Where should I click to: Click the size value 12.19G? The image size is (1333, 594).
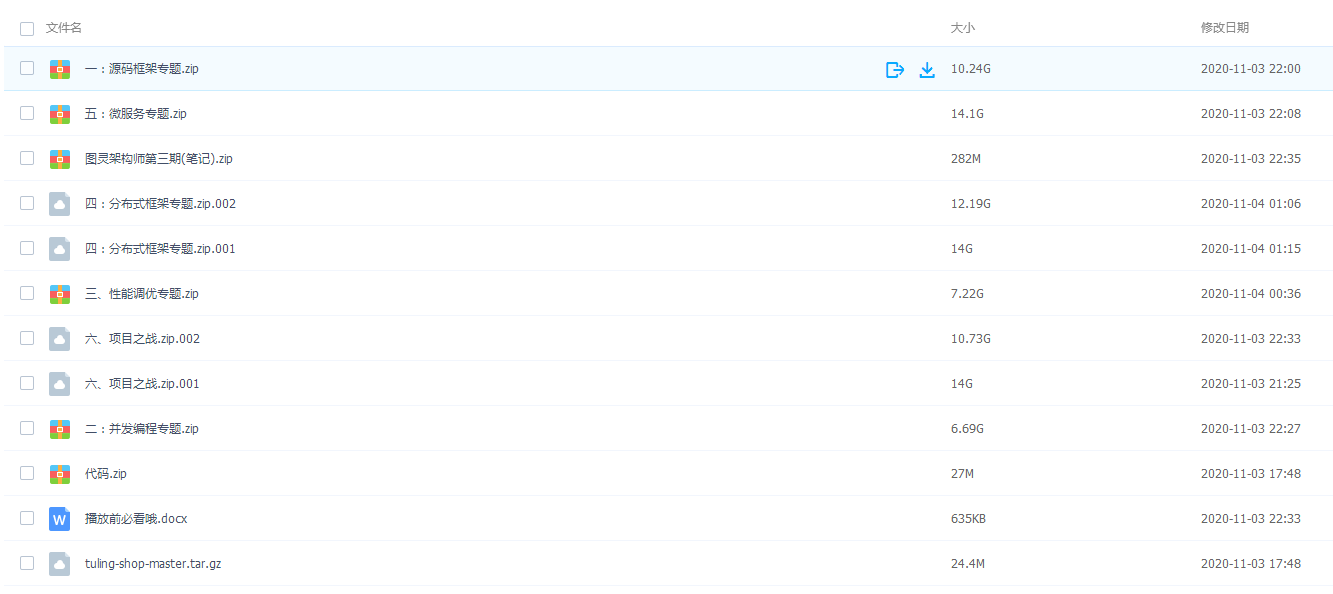pos(971,204)
